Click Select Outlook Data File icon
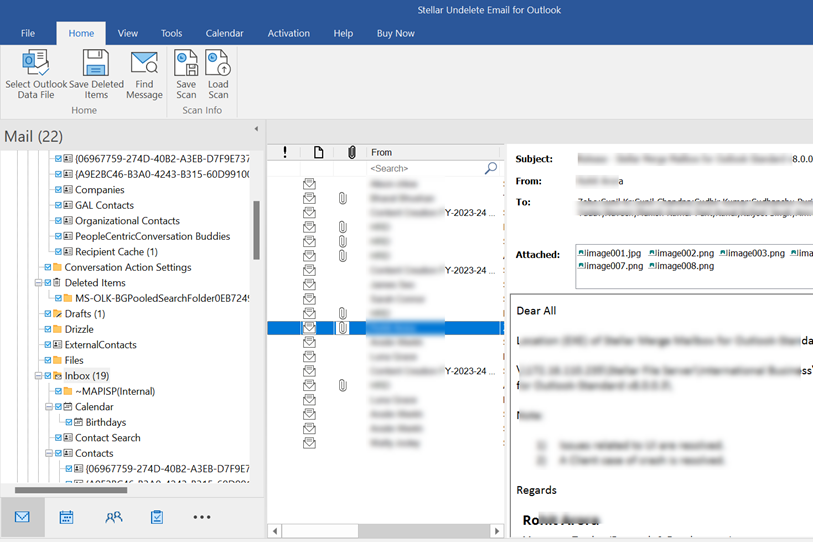This screenshot has width=813, height=542. [36, 63]
